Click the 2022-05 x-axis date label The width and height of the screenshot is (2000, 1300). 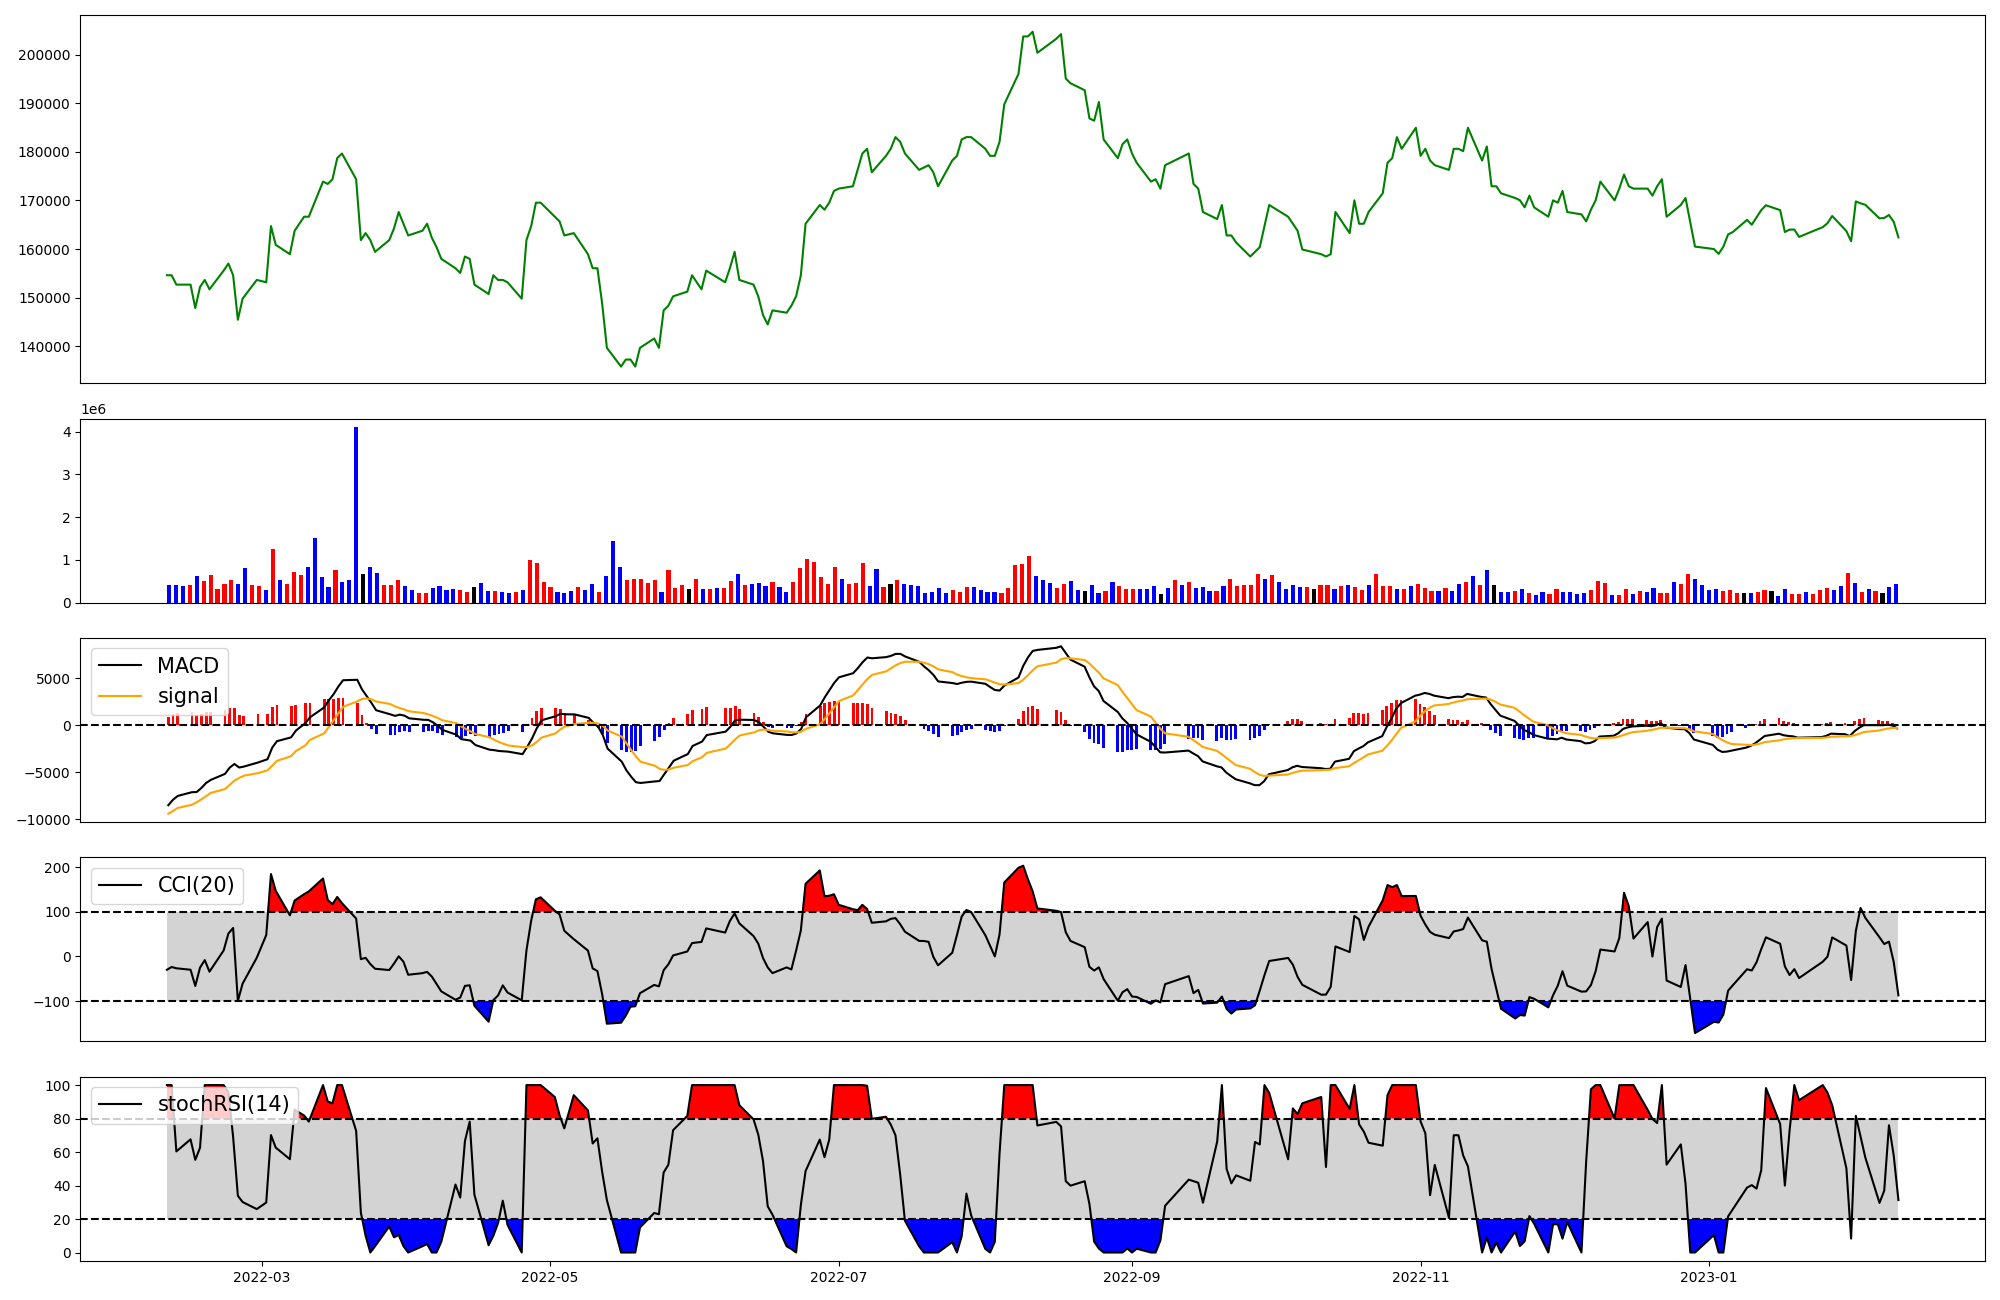click(549, 1277)
